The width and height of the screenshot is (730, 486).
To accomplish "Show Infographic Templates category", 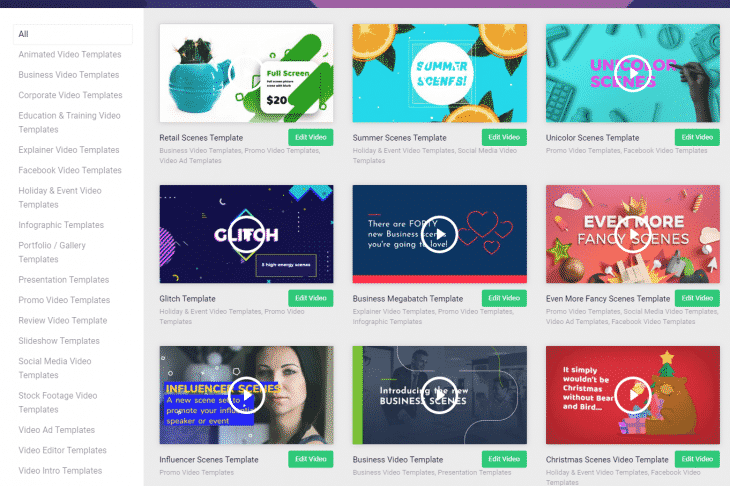I will coord(61,225).
